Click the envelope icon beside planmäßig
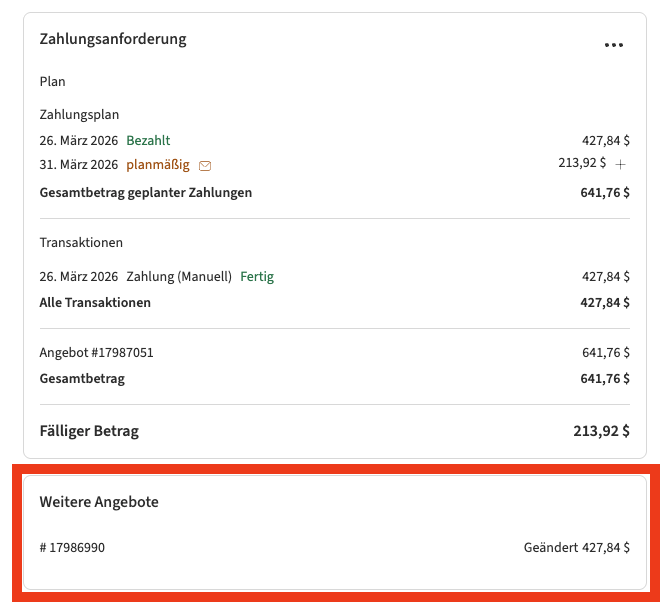This screenshot has height=603, width=668. click(x=205, y=165)
